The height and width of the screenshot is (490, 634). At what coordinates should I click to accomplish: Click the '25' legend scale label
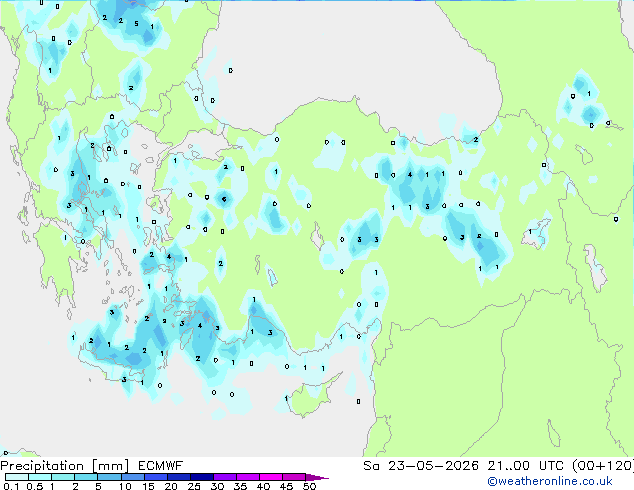pyautogui.click(x=194, y=486)
